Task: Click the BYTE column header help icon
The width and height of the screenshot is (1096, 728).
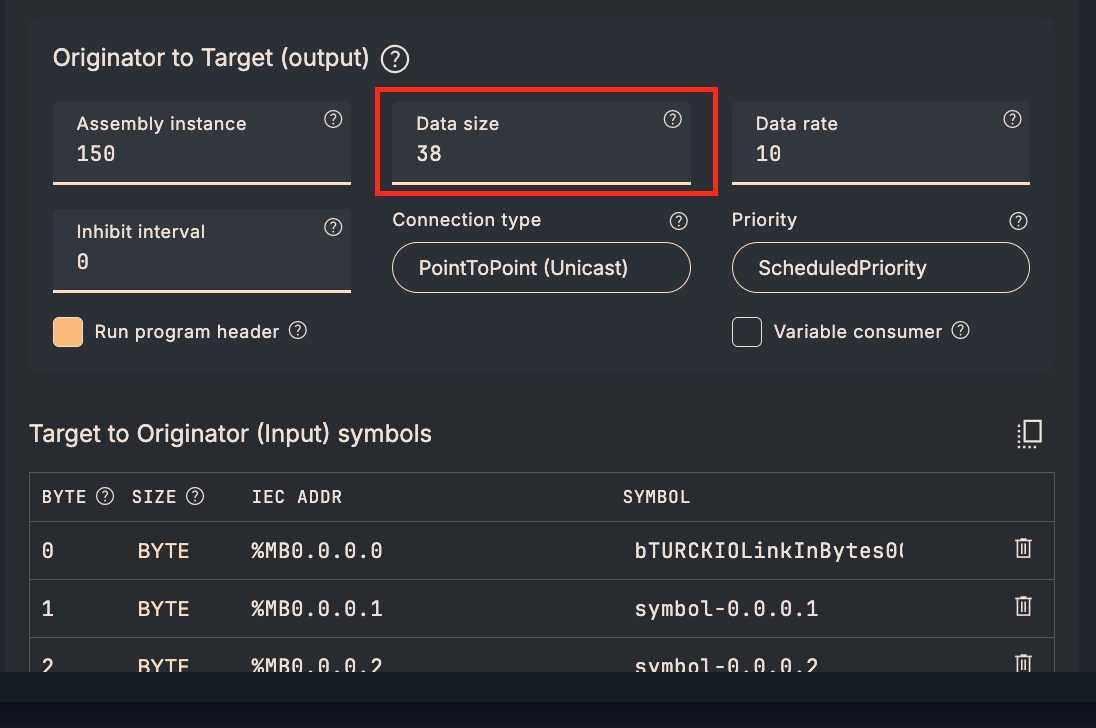Action: (105, 496)
